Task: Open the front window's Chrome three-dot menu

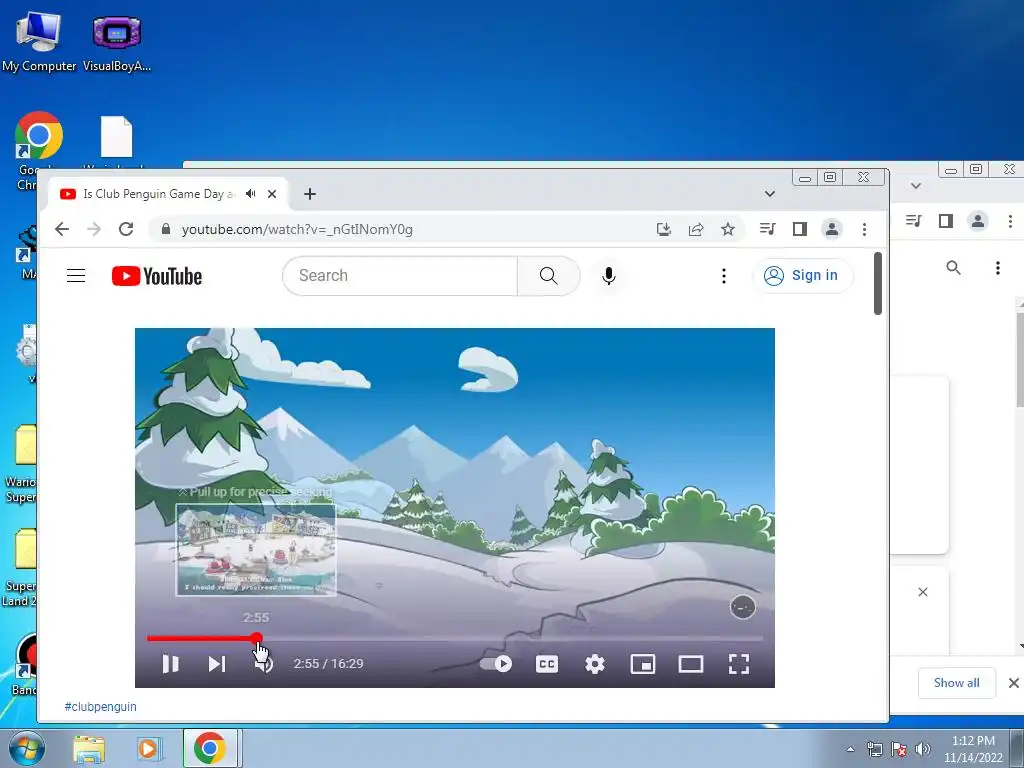Action: point(865,229)
